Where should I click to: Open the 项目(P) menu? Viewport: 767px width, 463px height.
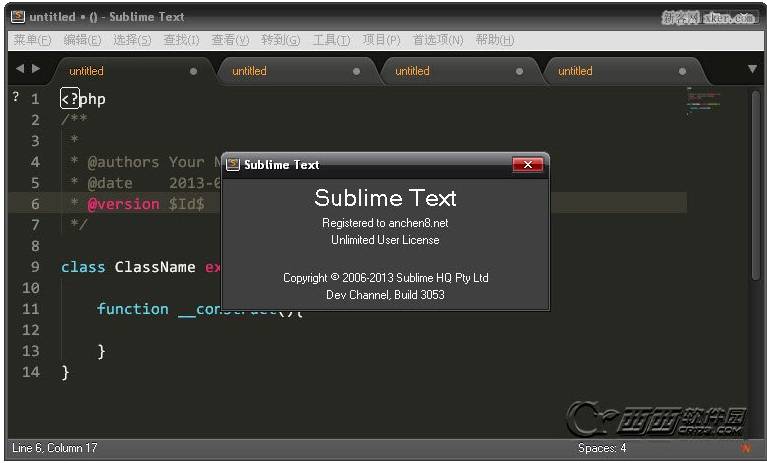point(381,40)
